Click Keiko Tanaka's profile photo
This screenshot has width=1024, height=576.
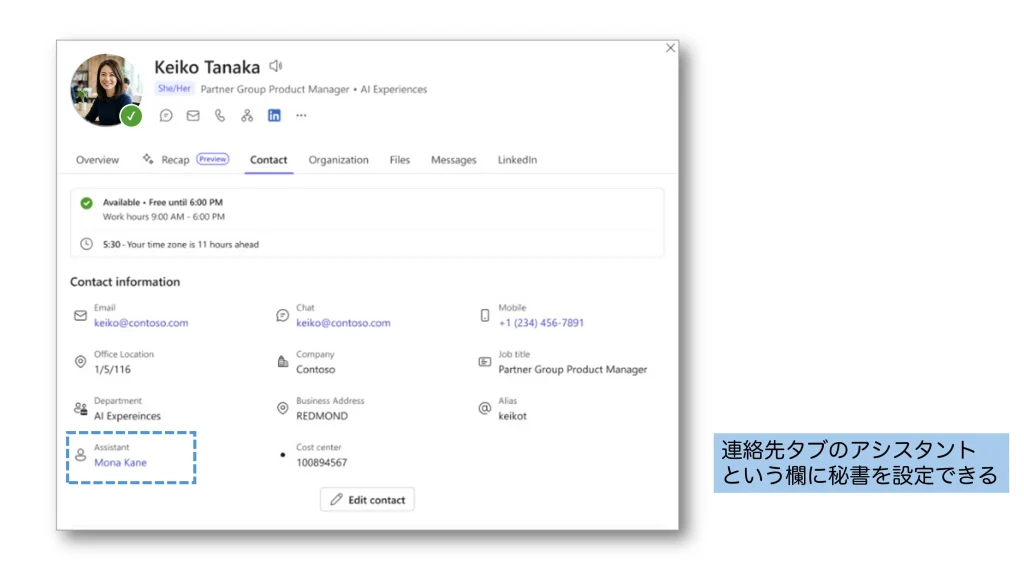click(x=106, y=90)
